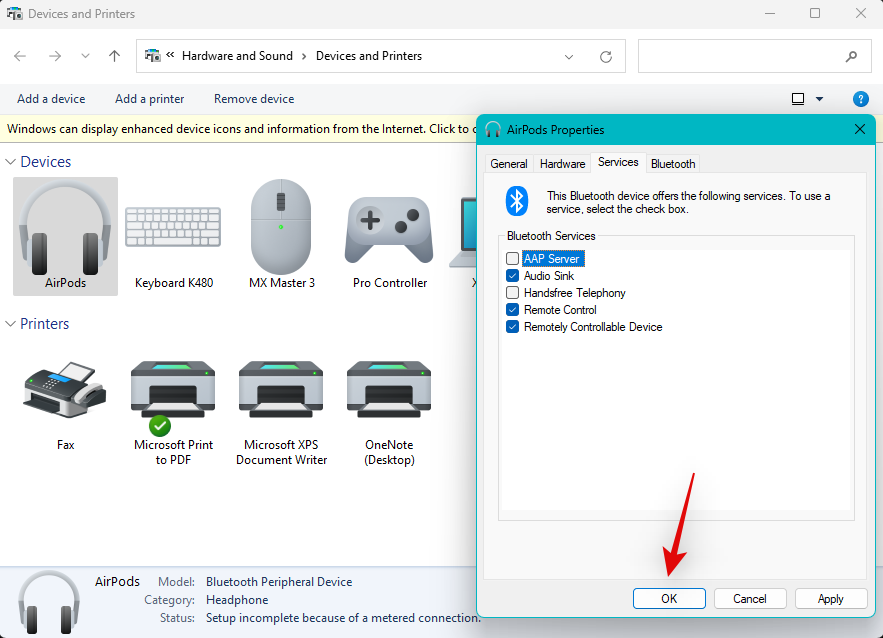Uncheck Remotely Controllable Device service

coord(512,327)
